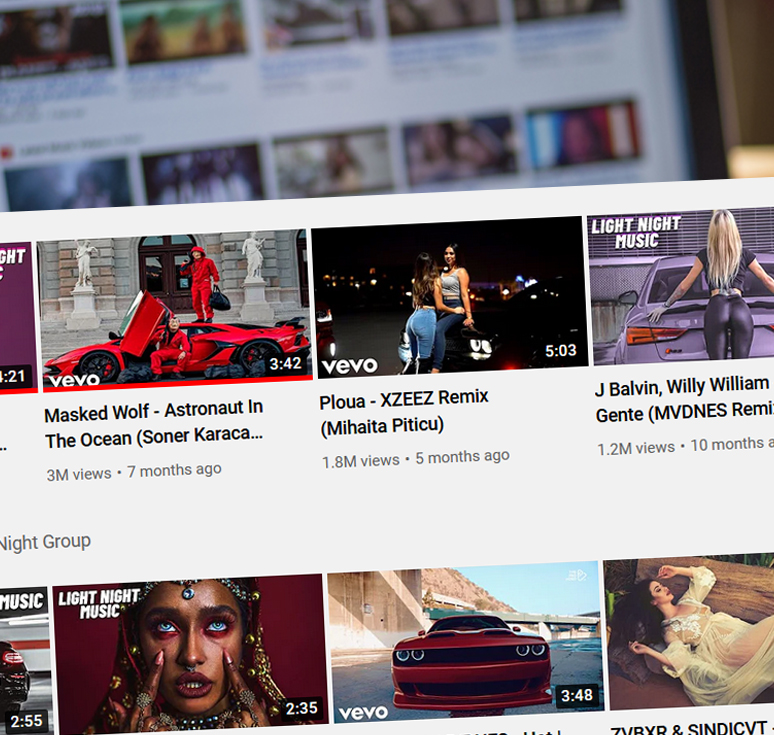Click the '1.2M views • 10 months' text

(x=685, y=446)
